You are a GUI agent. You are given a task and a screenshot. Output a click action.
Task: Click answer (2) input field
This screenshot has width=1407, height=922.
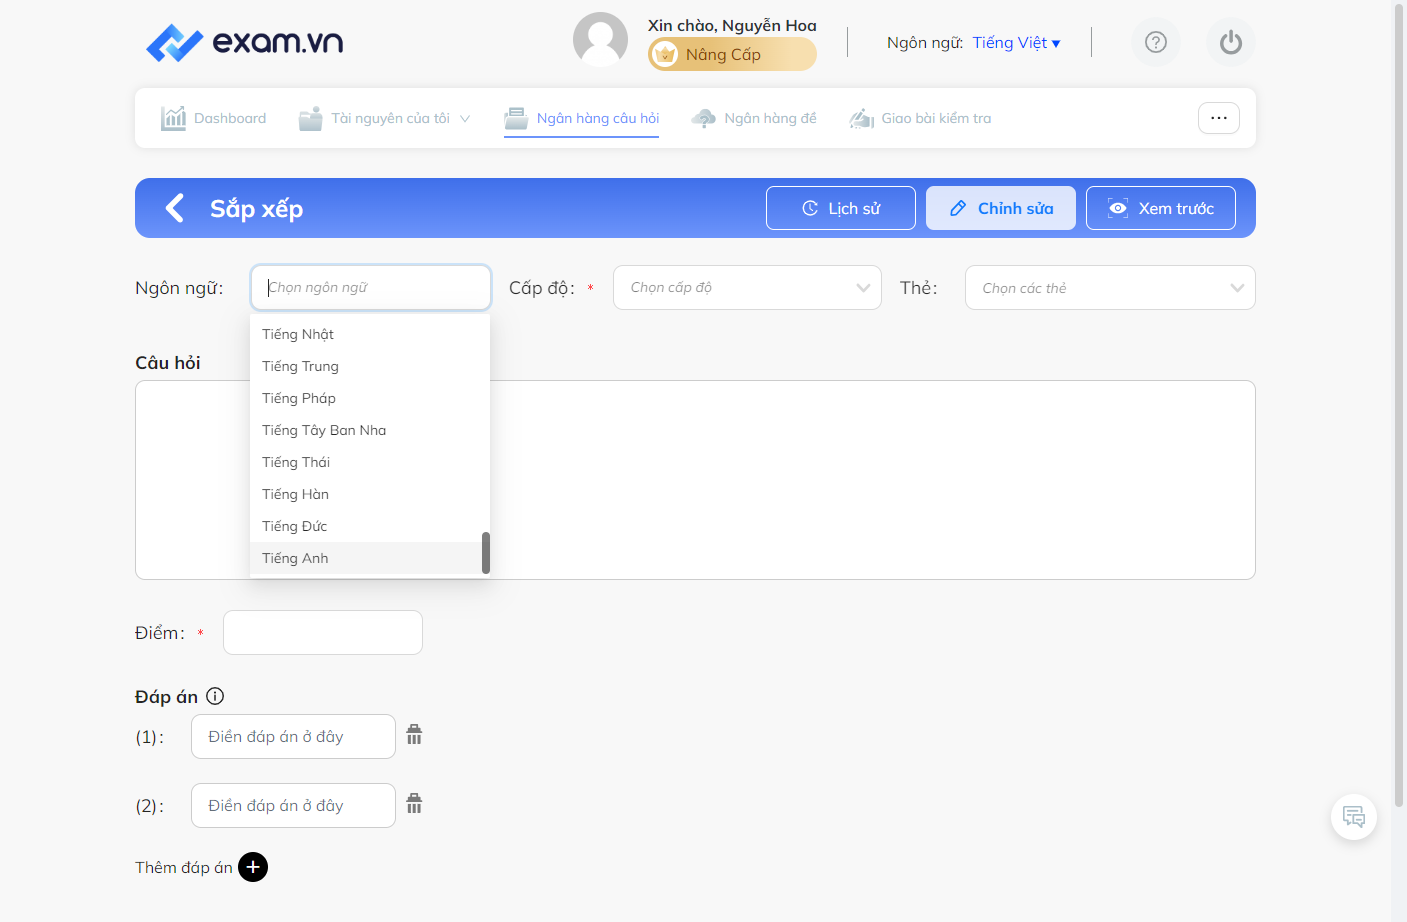click(x=293, y=805)
